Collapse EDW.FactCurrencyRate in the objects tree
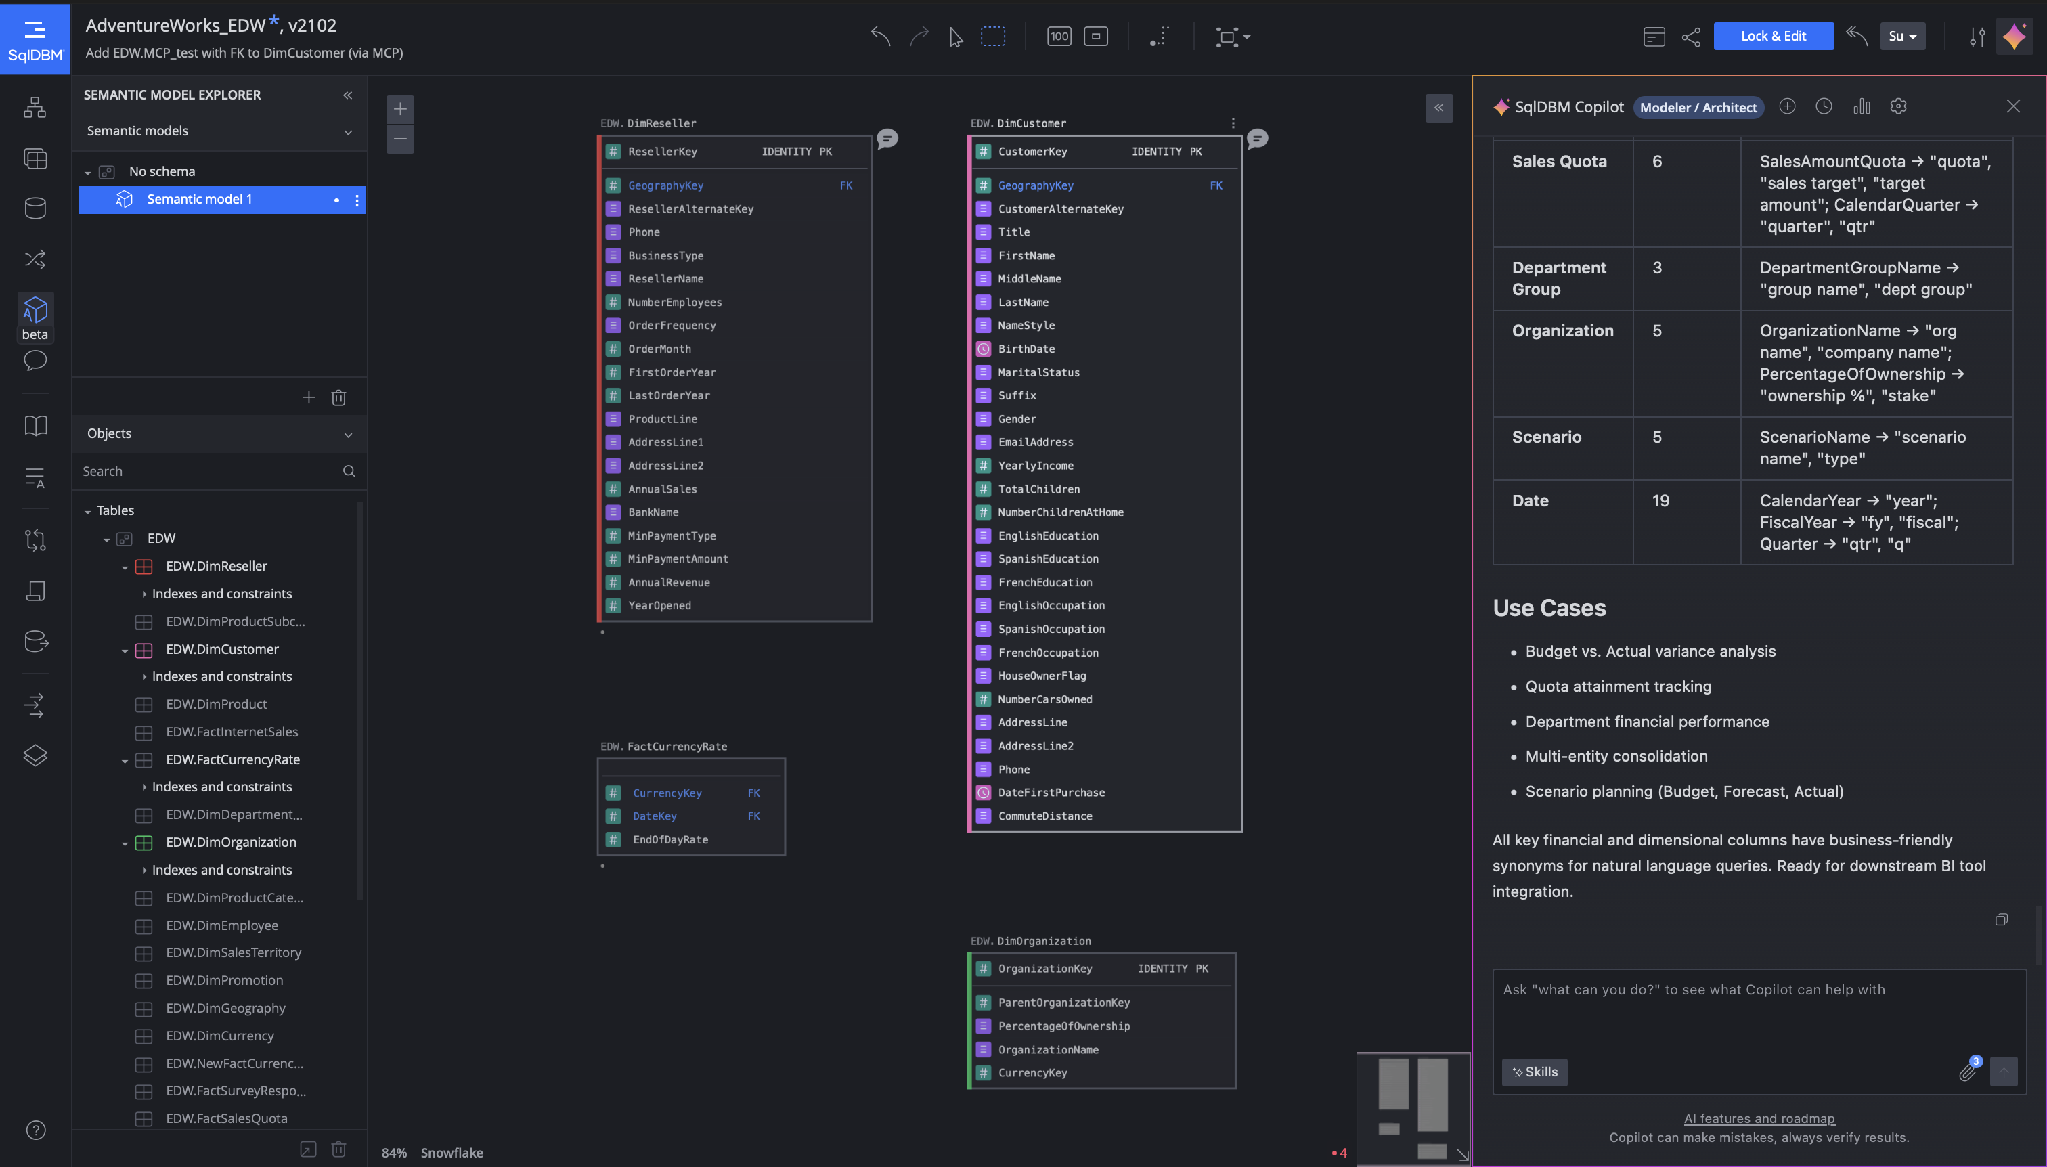2047x1167 pixels. pyautogui.click(x=125, y=761)
